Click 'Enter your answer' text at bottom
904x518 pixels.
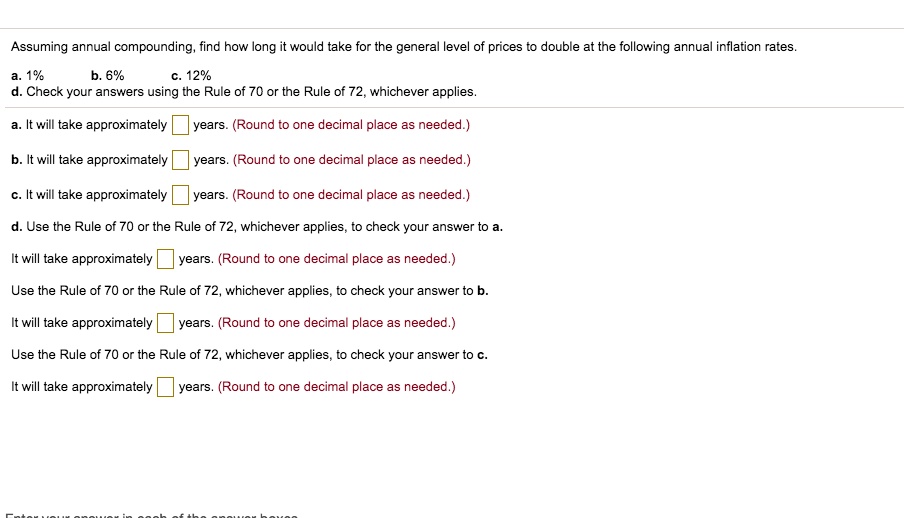(x=152, y=515)
